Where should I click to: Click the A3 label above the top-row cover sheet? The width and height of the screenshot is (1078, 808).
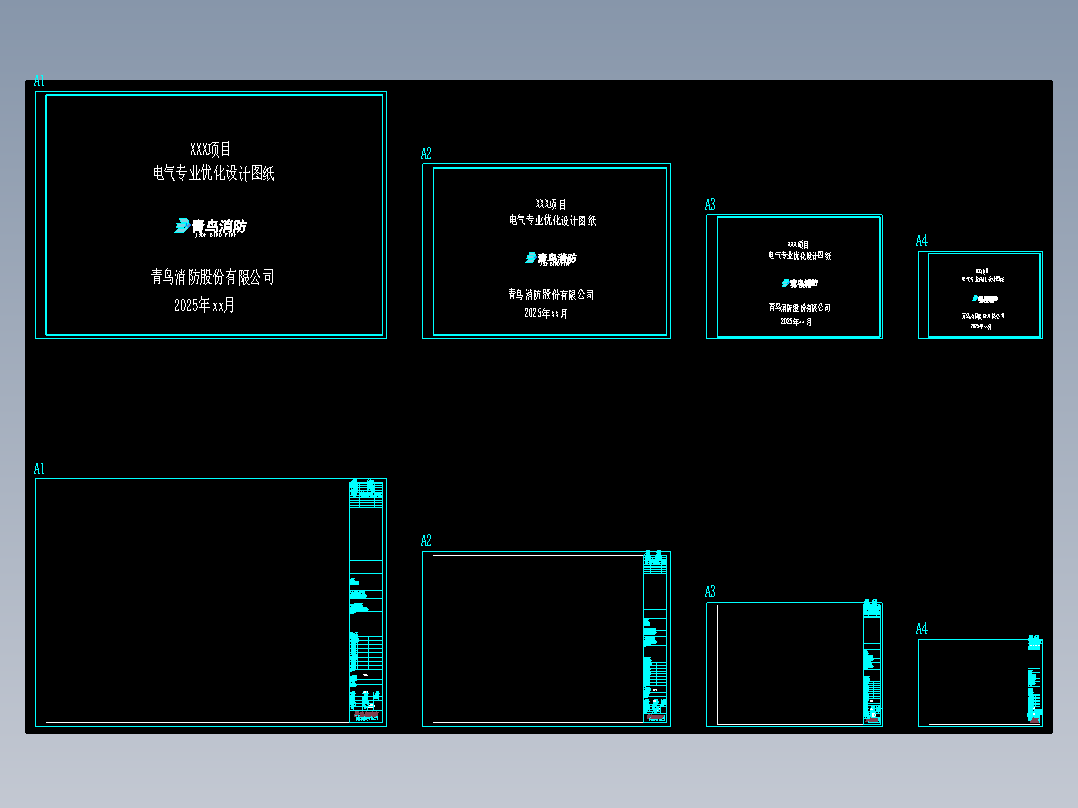(710, 204)
